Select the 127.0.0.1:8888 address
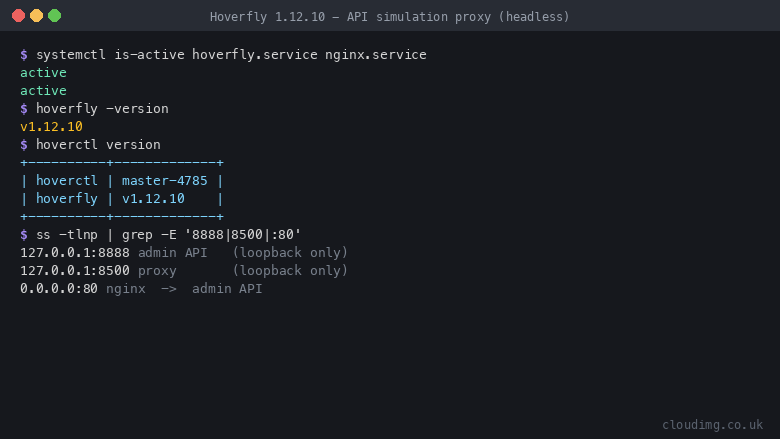 tap(75, 253)
